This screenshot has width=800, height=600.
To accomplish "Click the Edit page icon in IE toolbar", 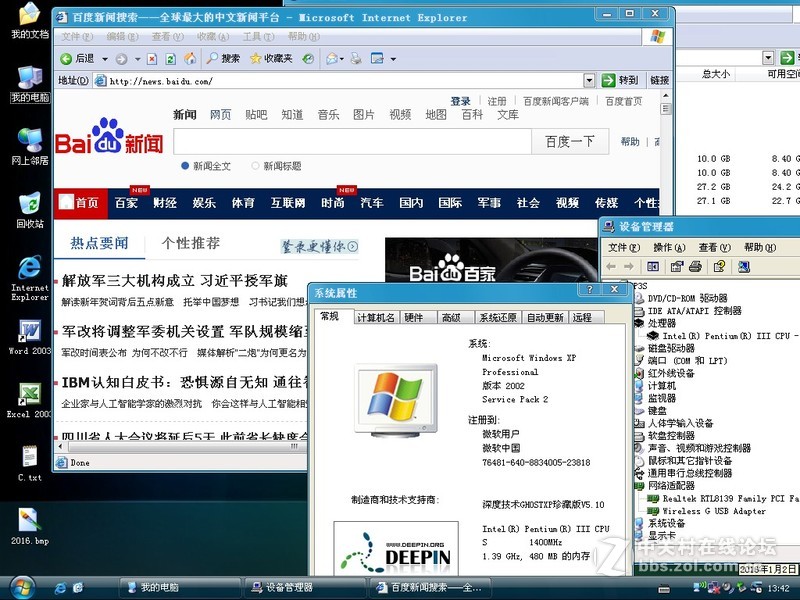I will point(378,59).
